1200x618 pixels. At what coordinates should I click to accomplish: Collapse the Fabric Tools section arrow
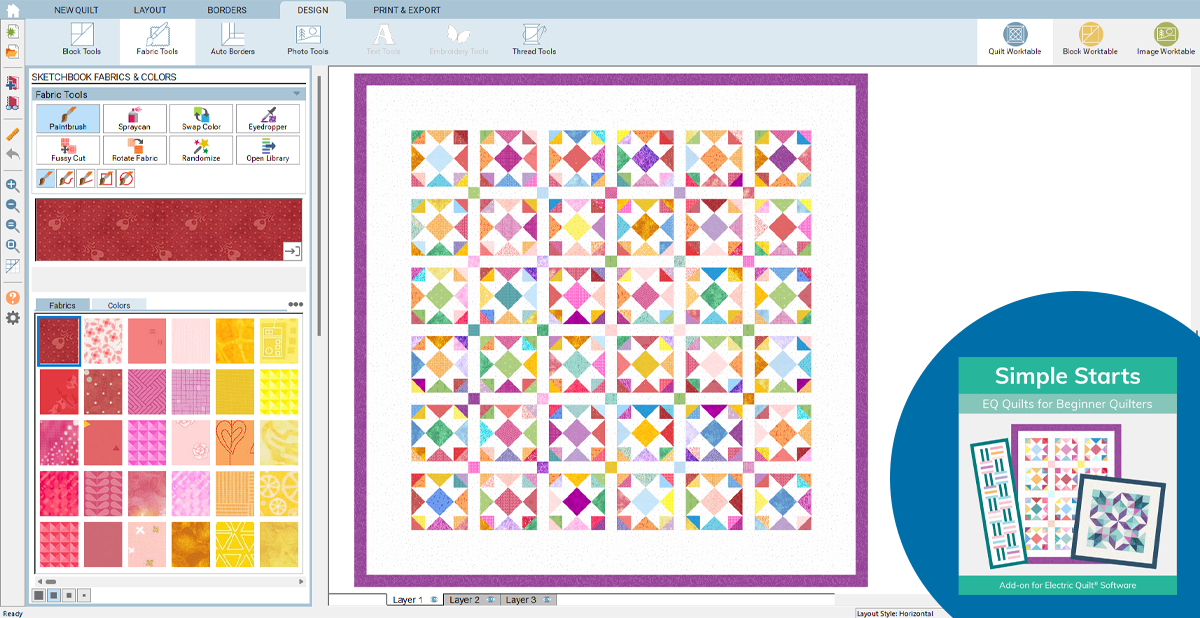coord(297,94)
